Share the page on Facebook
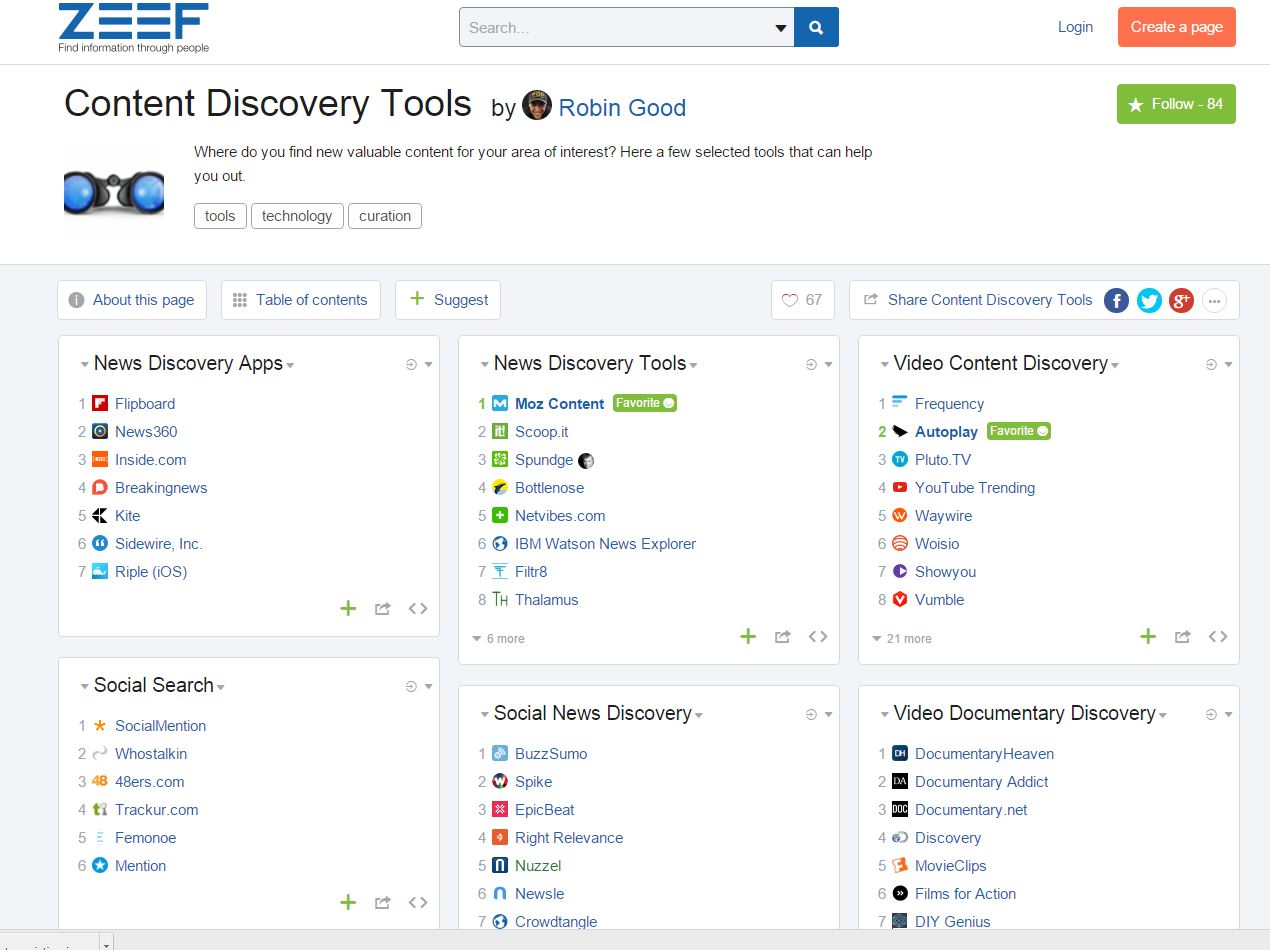 point(1117,300)
